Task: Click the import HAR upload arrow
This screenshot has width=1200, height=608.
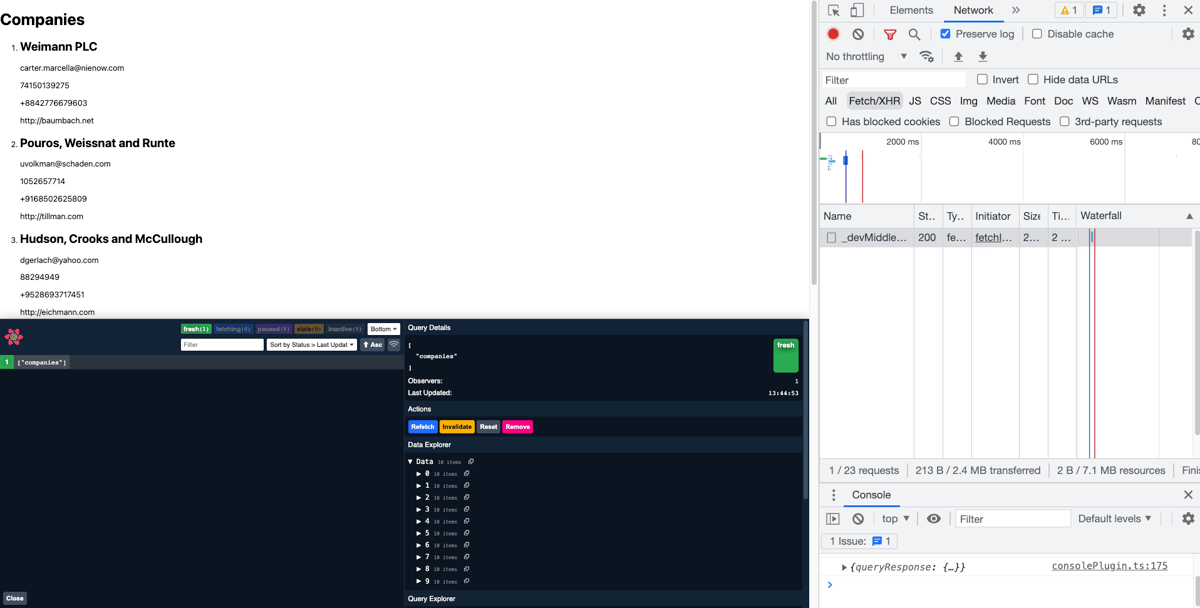Action: tap(958, 57)
